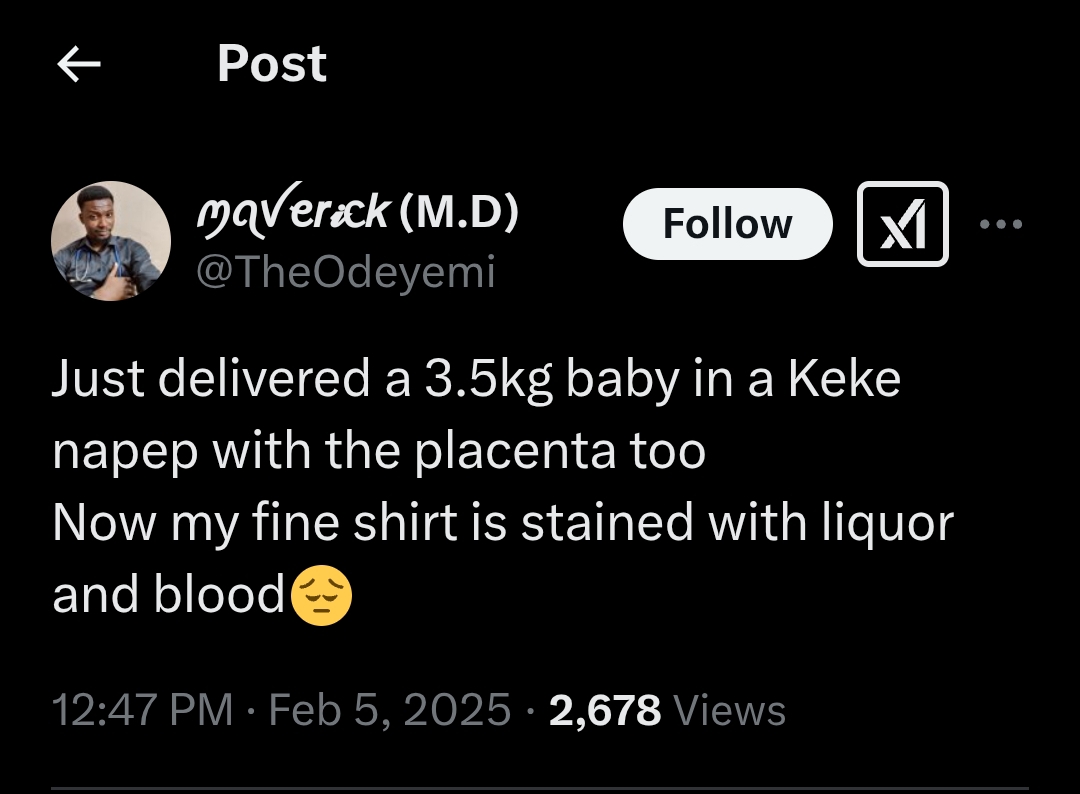
Task: Tap the word "placenta" in the post
Action: (514, 452)
